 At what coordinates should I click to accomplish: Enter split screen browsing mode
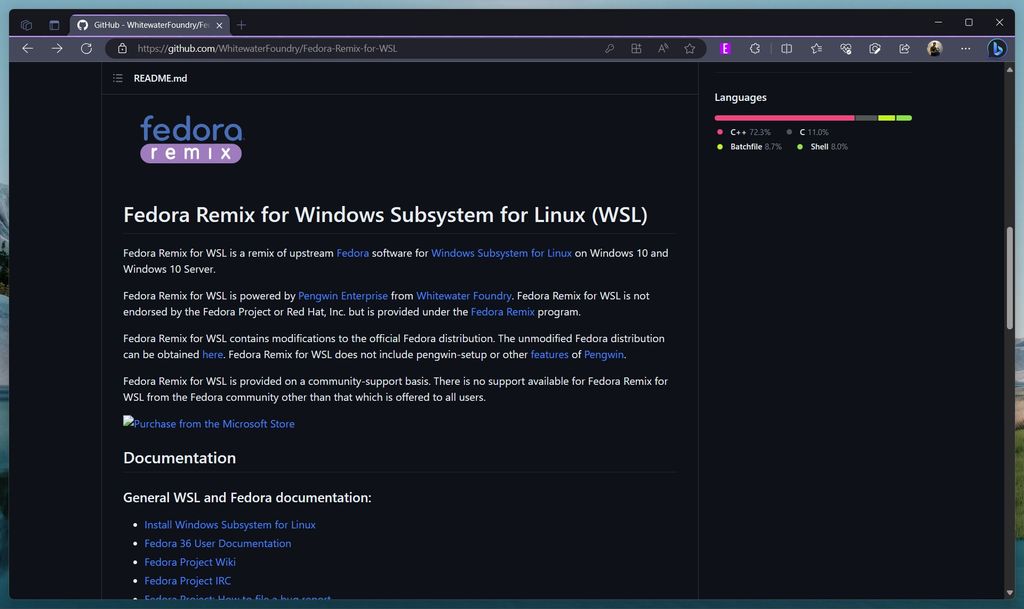point(788,48)
